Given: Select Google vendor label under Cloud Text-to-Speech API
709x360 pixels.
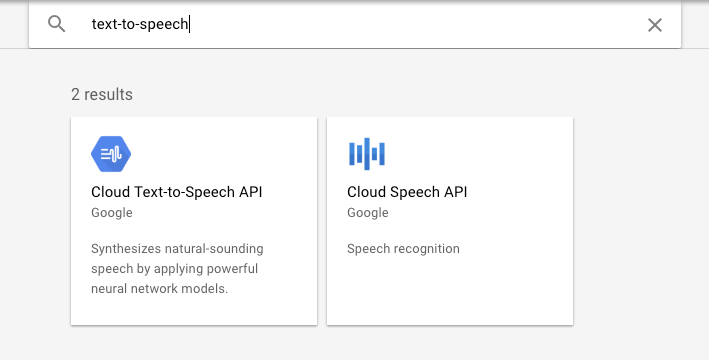Looking at the screenshot, I should pyautogui.click(x=112, y=213).
